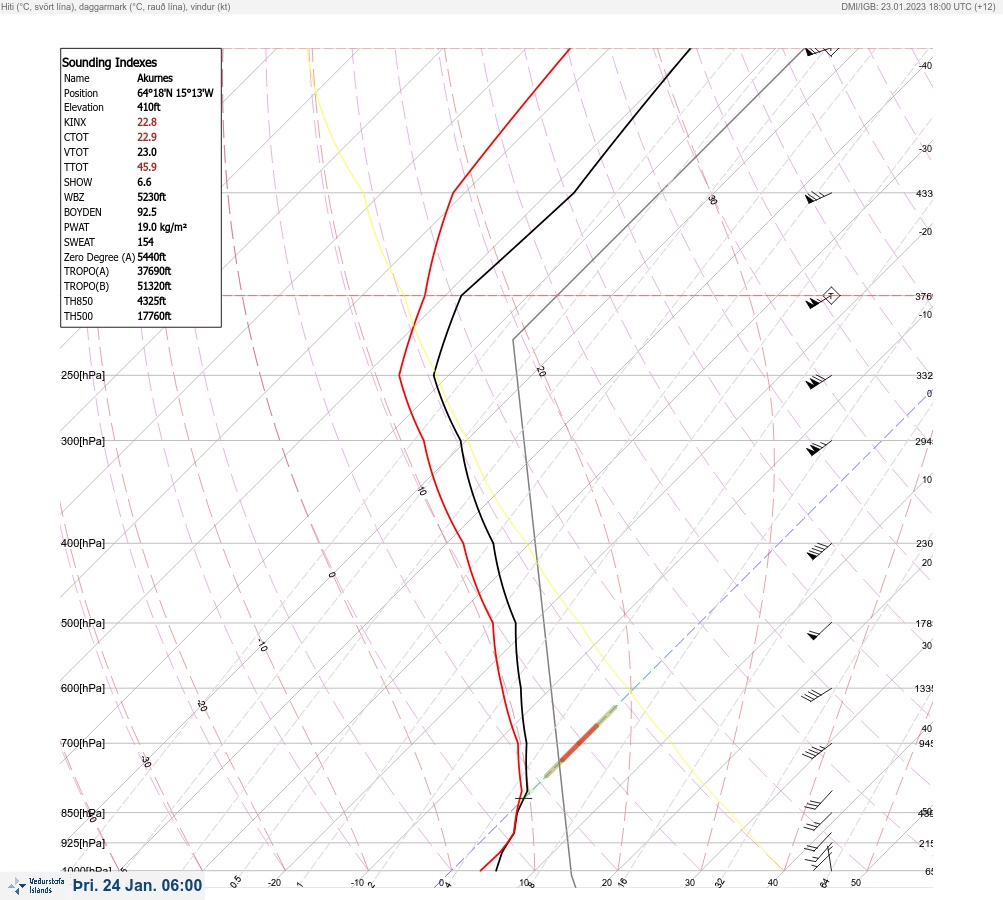1003x900 pixels.
Task: Click the VTOT value 23.0
Action: 146,152
